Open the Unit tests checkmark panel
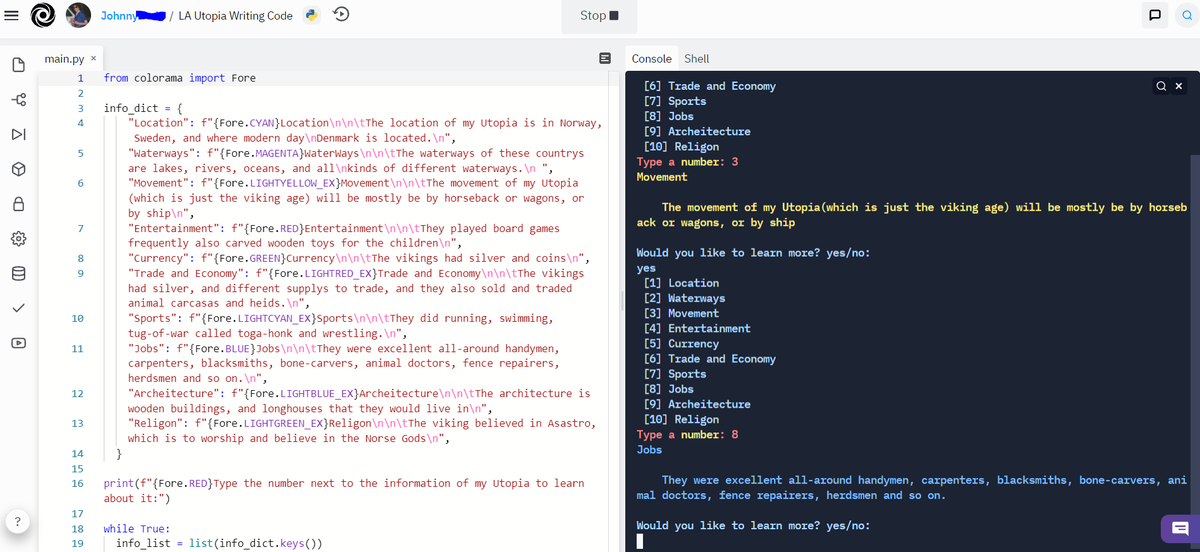The height and width of the screenshot is (552, 1200). (x=17, y=308)
